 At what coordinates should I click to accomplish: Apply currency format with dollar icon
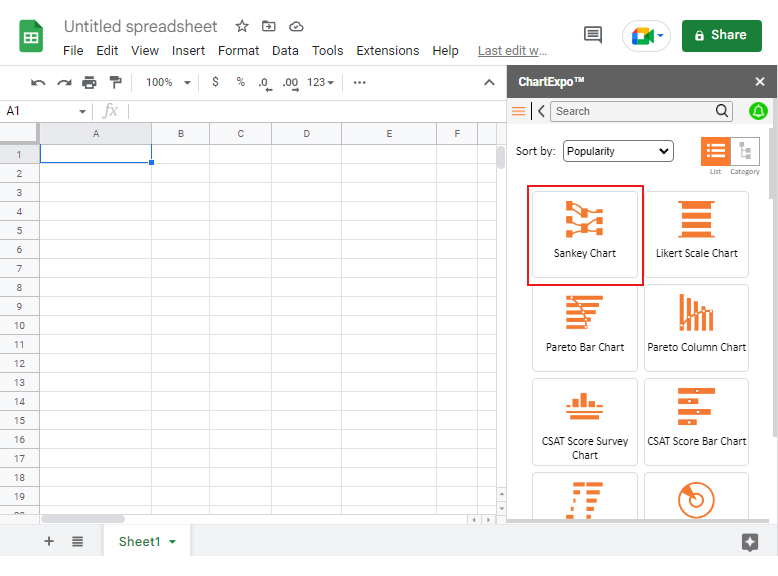(x=215, y=82)
